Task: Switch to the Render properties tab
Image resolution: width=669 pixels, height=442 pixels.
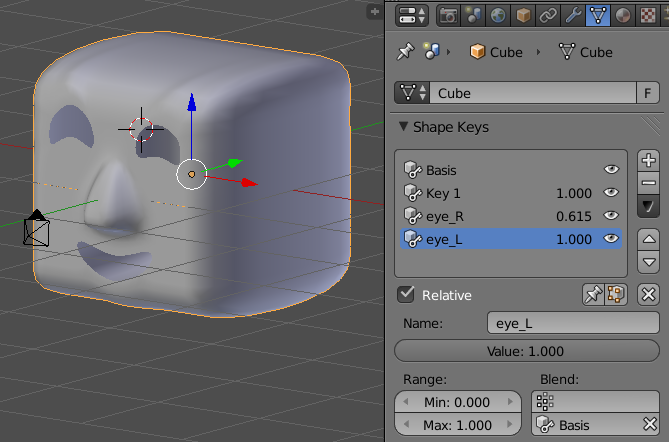Action: (x=448, y=15)
